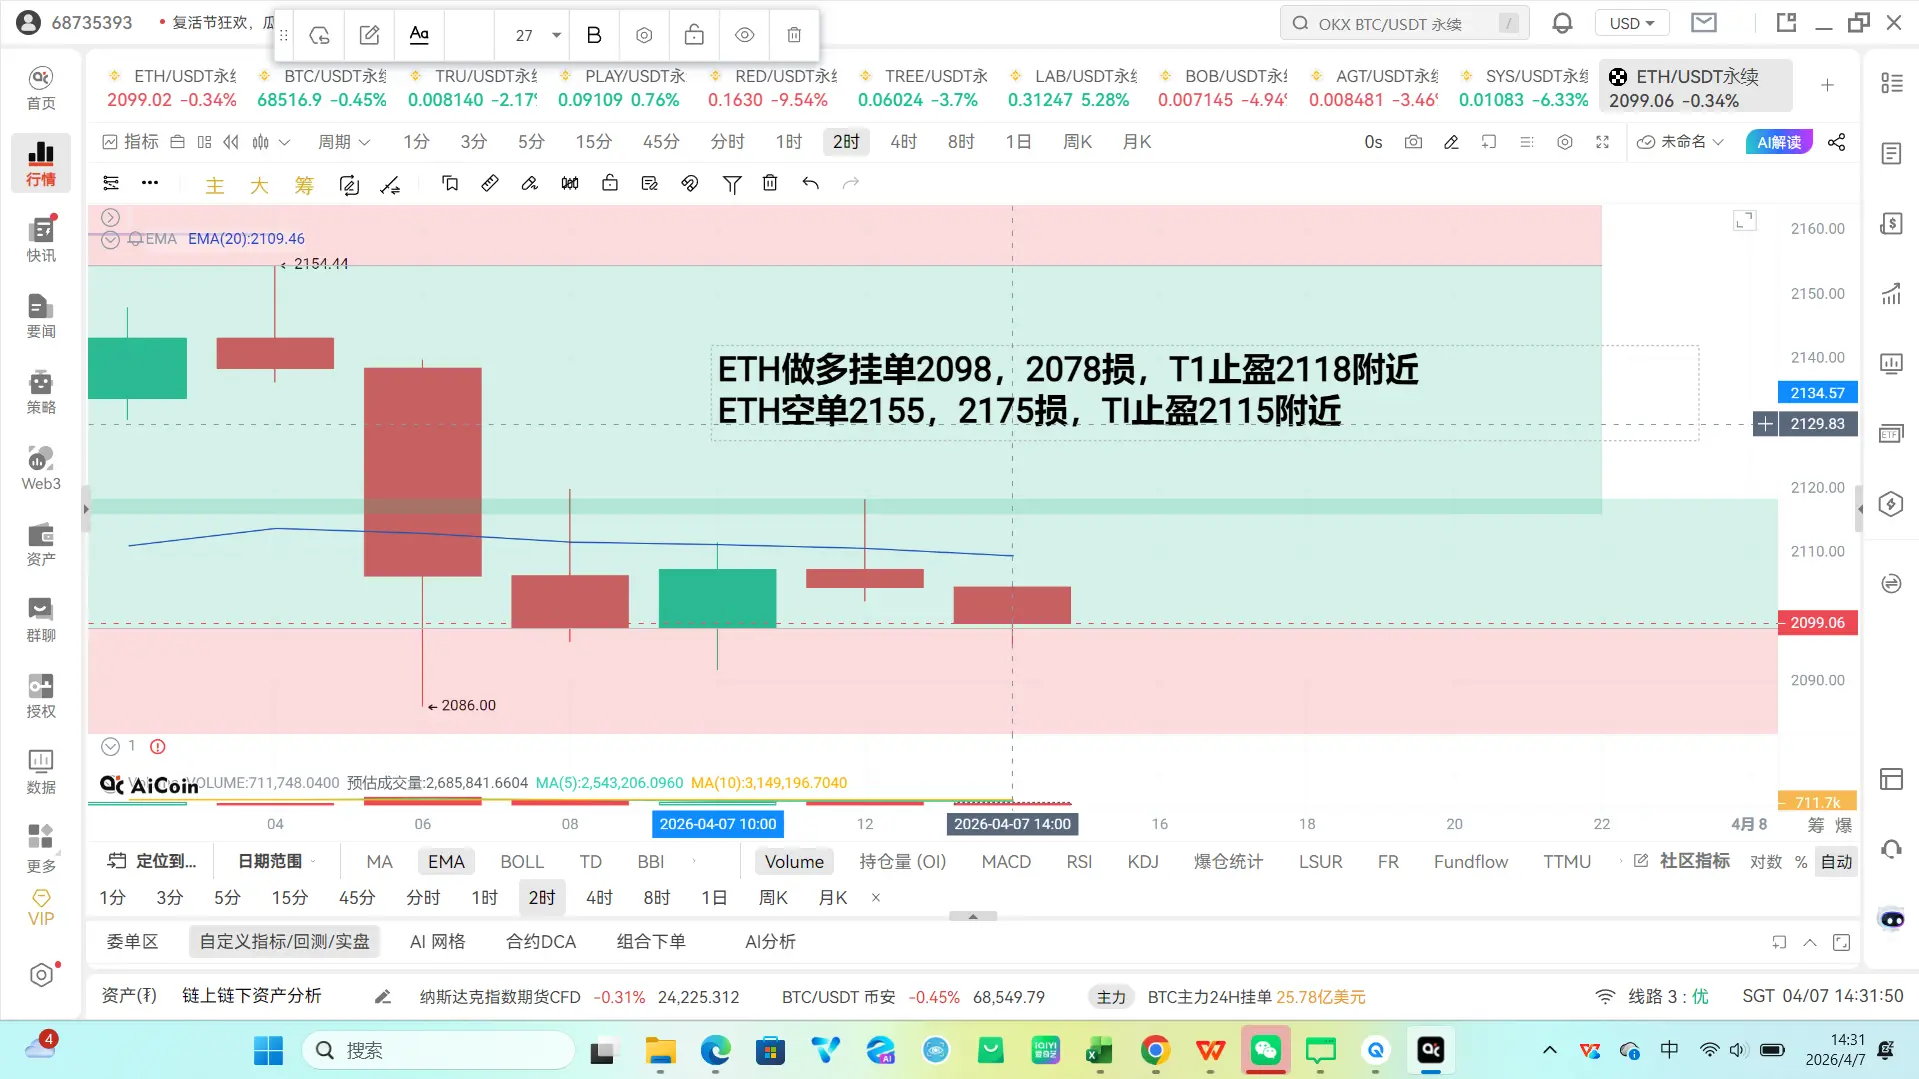Viewport: 1919px width, 1079px height.
Task: Take a chart screenshot with camera icon
Action: pos(1413,142)
